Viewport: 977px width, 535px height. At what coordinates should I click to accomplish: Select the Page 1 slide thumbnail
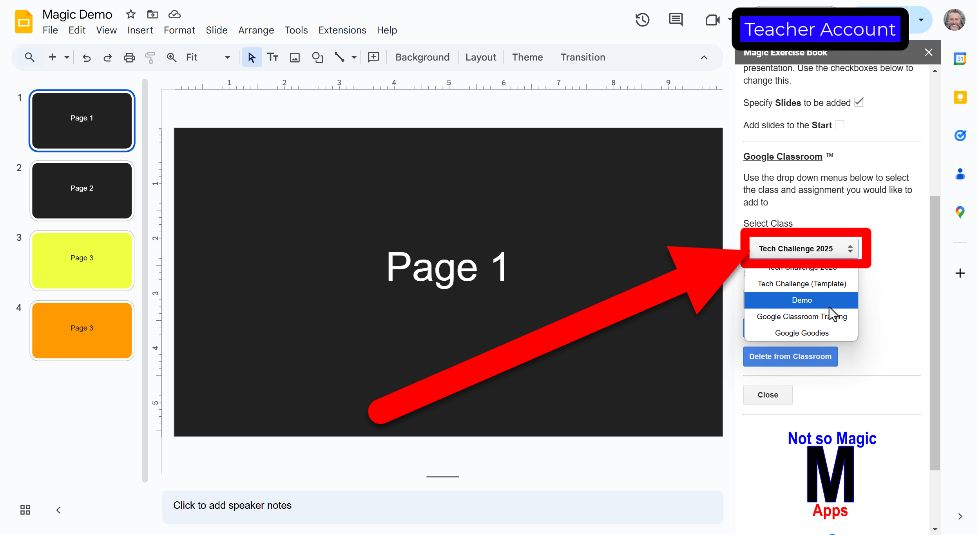point(82,120)
